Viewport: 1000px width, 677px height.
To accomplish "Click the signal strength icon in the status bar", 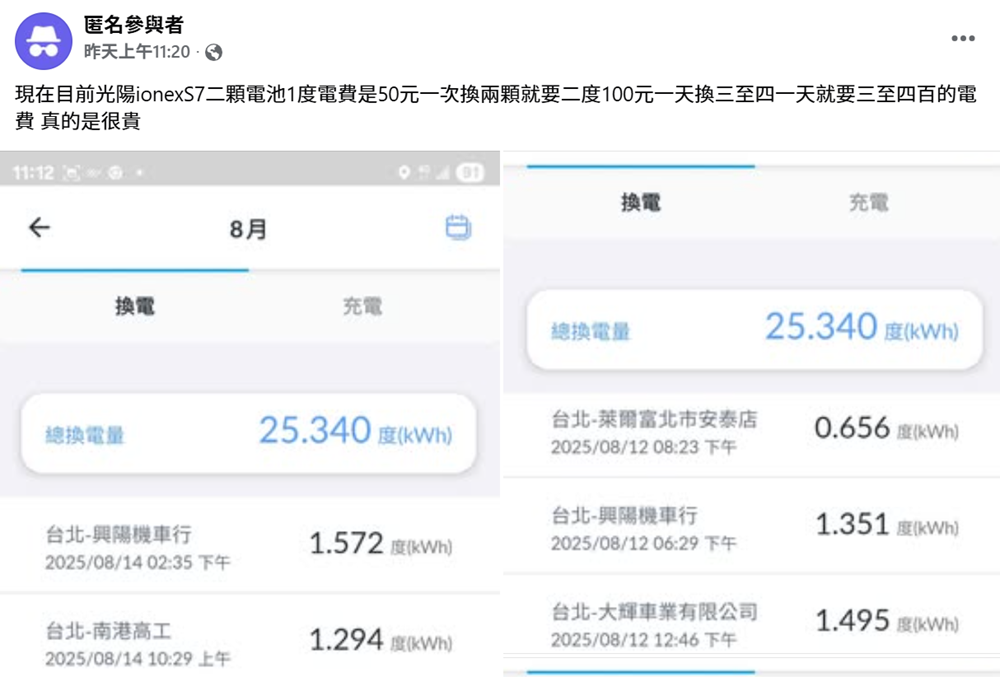I will click(x=443, y=170).
